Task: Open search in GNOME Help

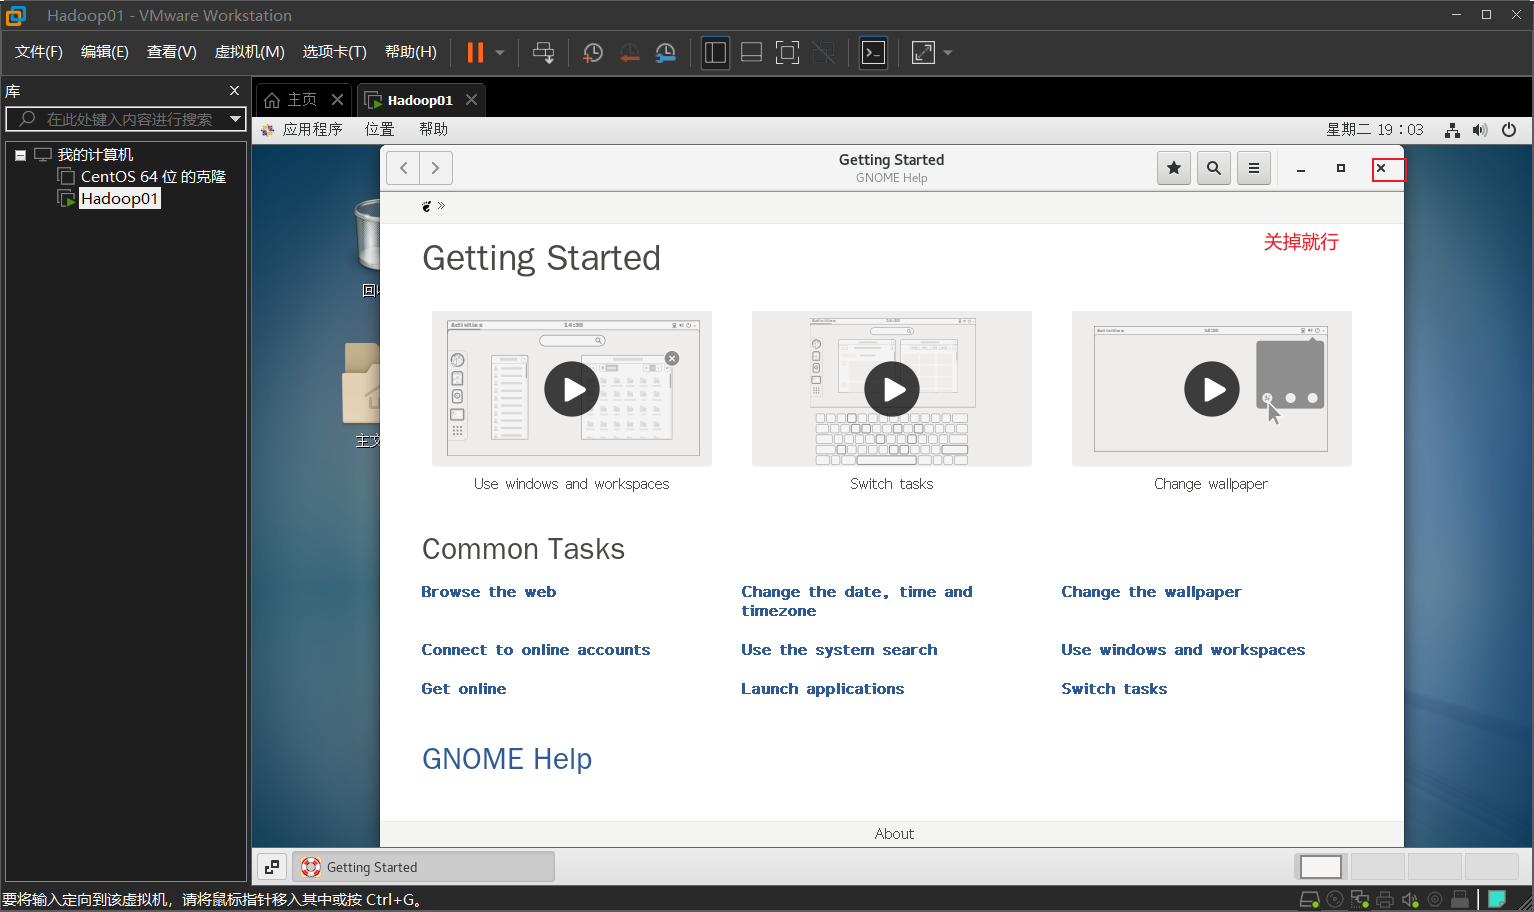Action: click(x=1214, y=168)
